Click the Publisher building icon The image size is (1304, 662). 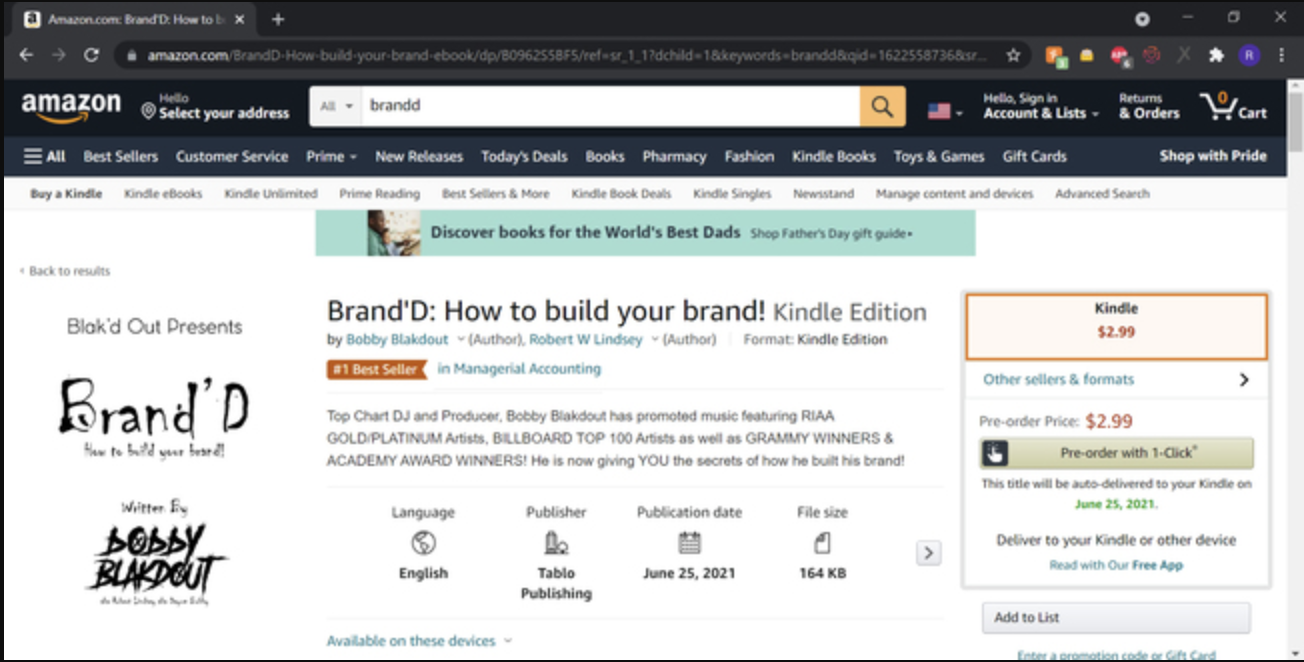click(x=556, y=543)
